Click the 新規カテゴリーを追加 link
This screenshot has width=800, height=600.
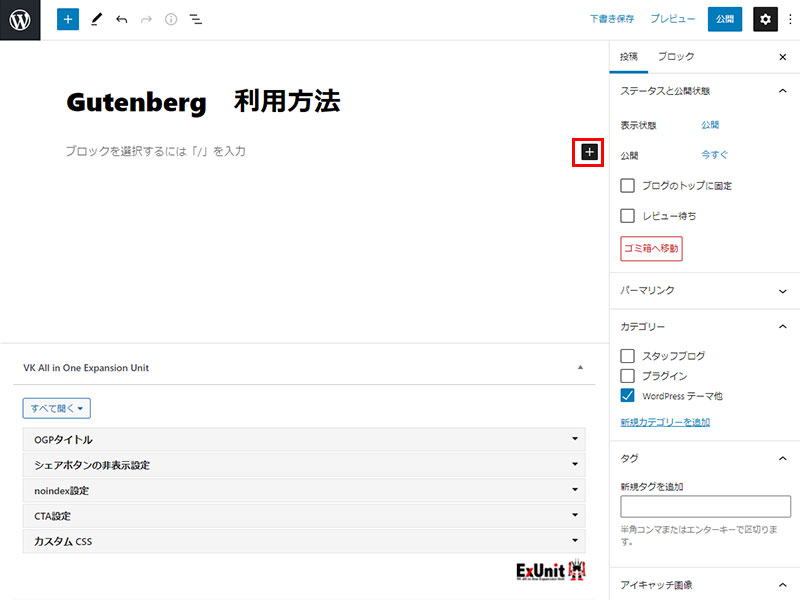(x=665, y=423)
